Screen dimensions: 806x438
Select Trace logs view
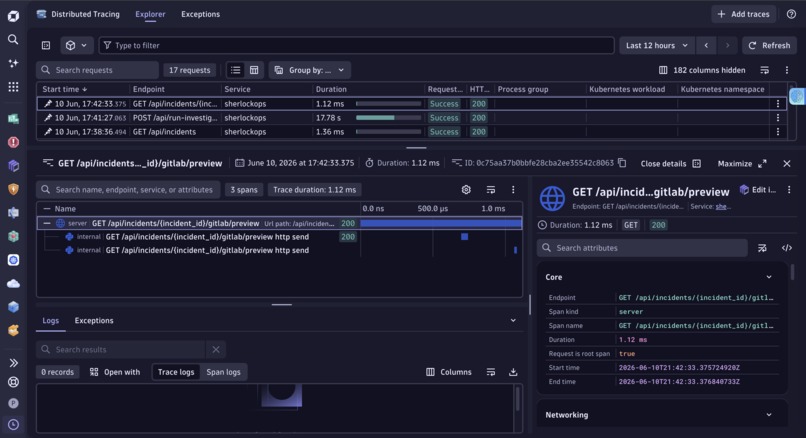pos(176,372)
